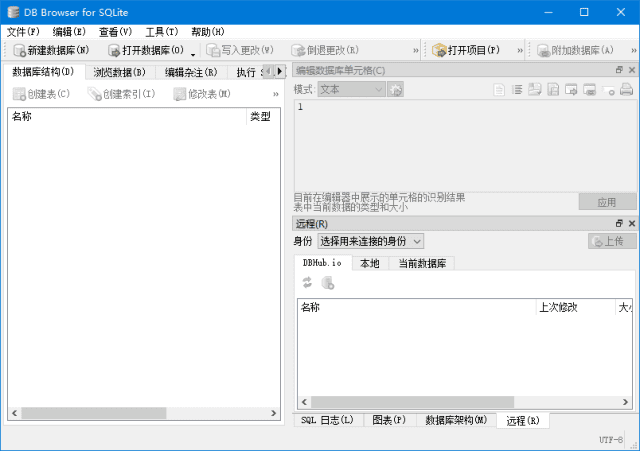Open the 帮助(H) menu

coord(208,32)
